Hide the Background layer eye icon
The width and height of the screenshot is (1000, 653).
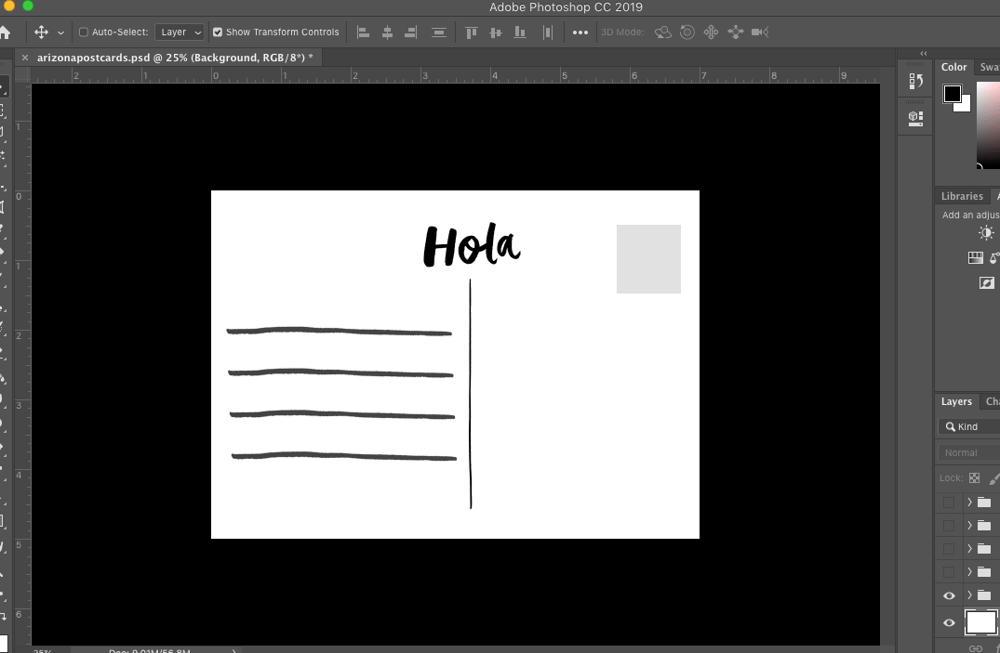coord(949,623)
